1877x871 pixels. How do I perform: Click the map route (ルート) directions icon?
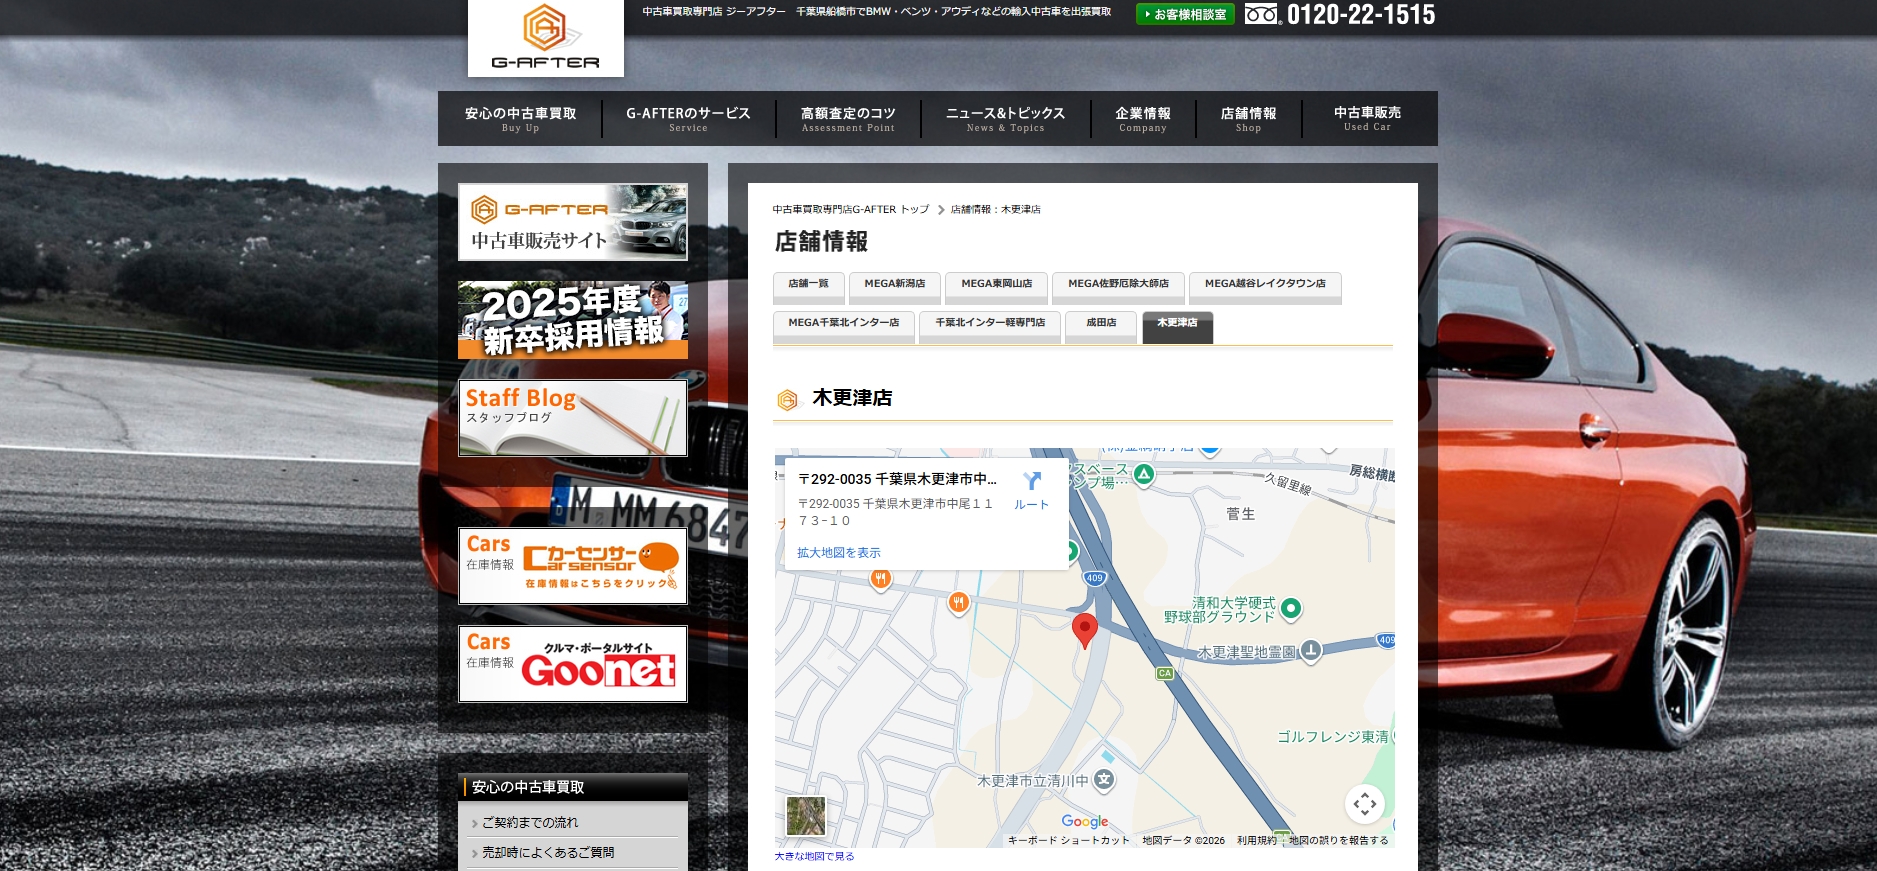(x=1031, y=482)
